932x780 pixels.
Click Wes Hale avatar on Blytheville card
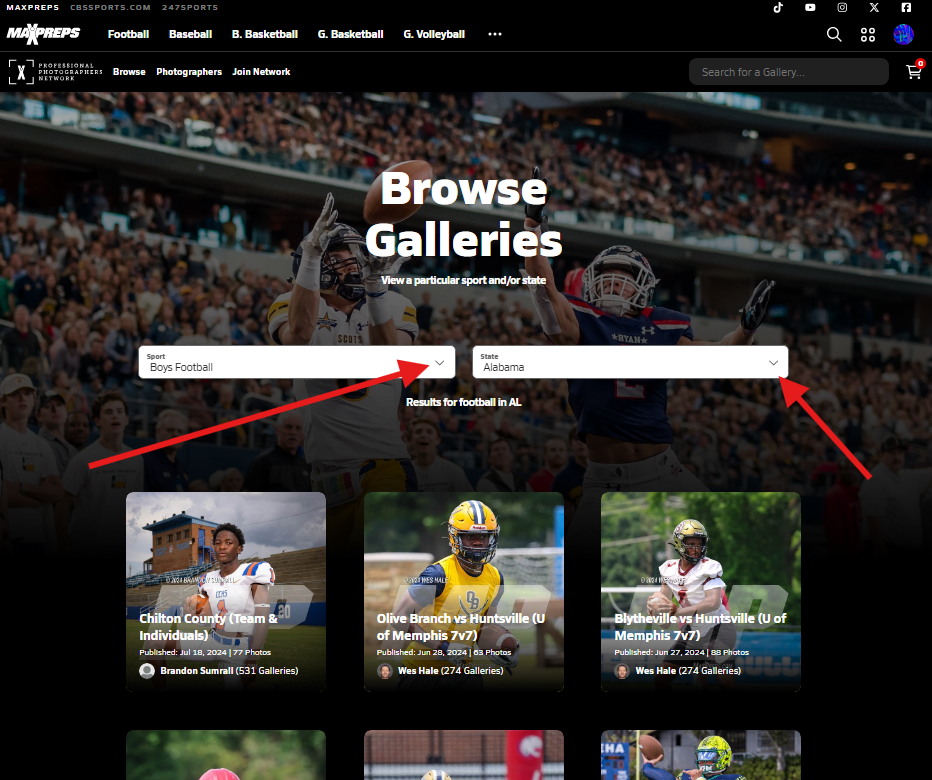point(622,671)
